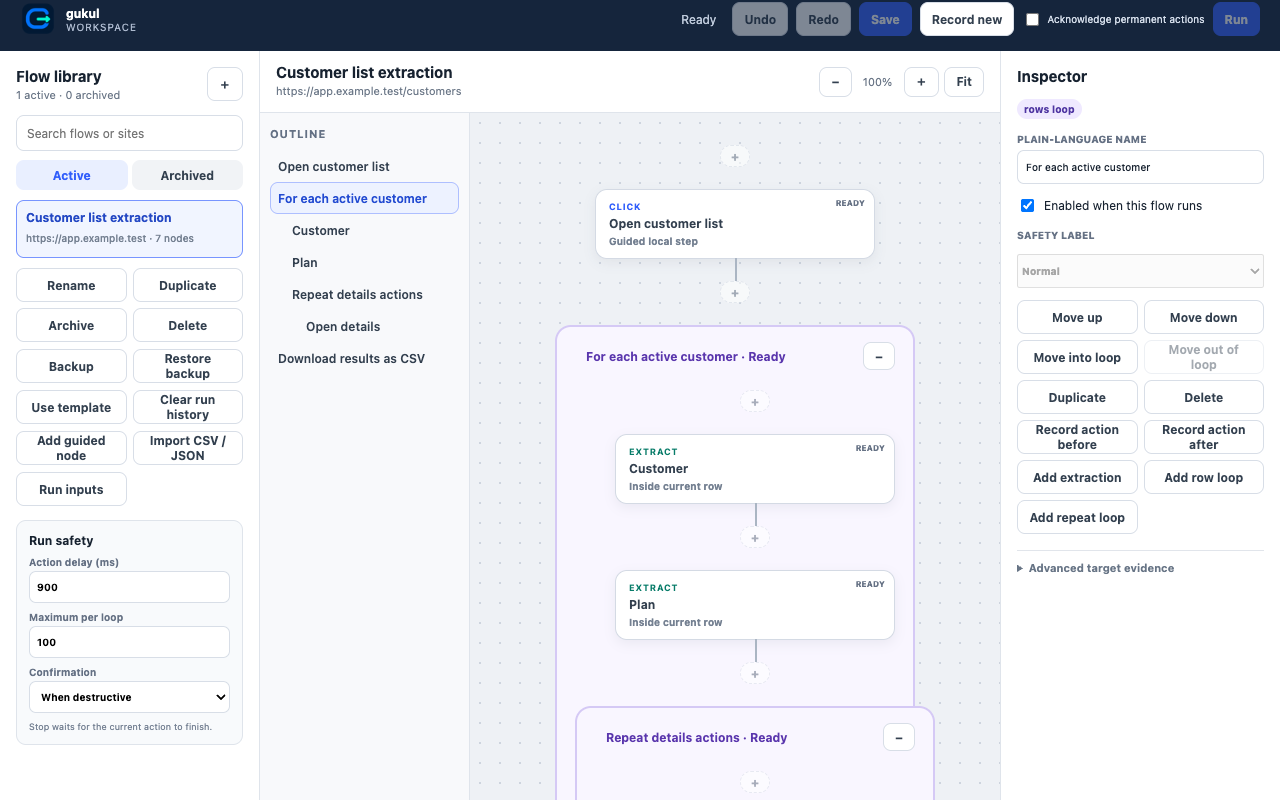1280x800 pixels.
Task: Insert a node below the Plan card
Action: 755,674
